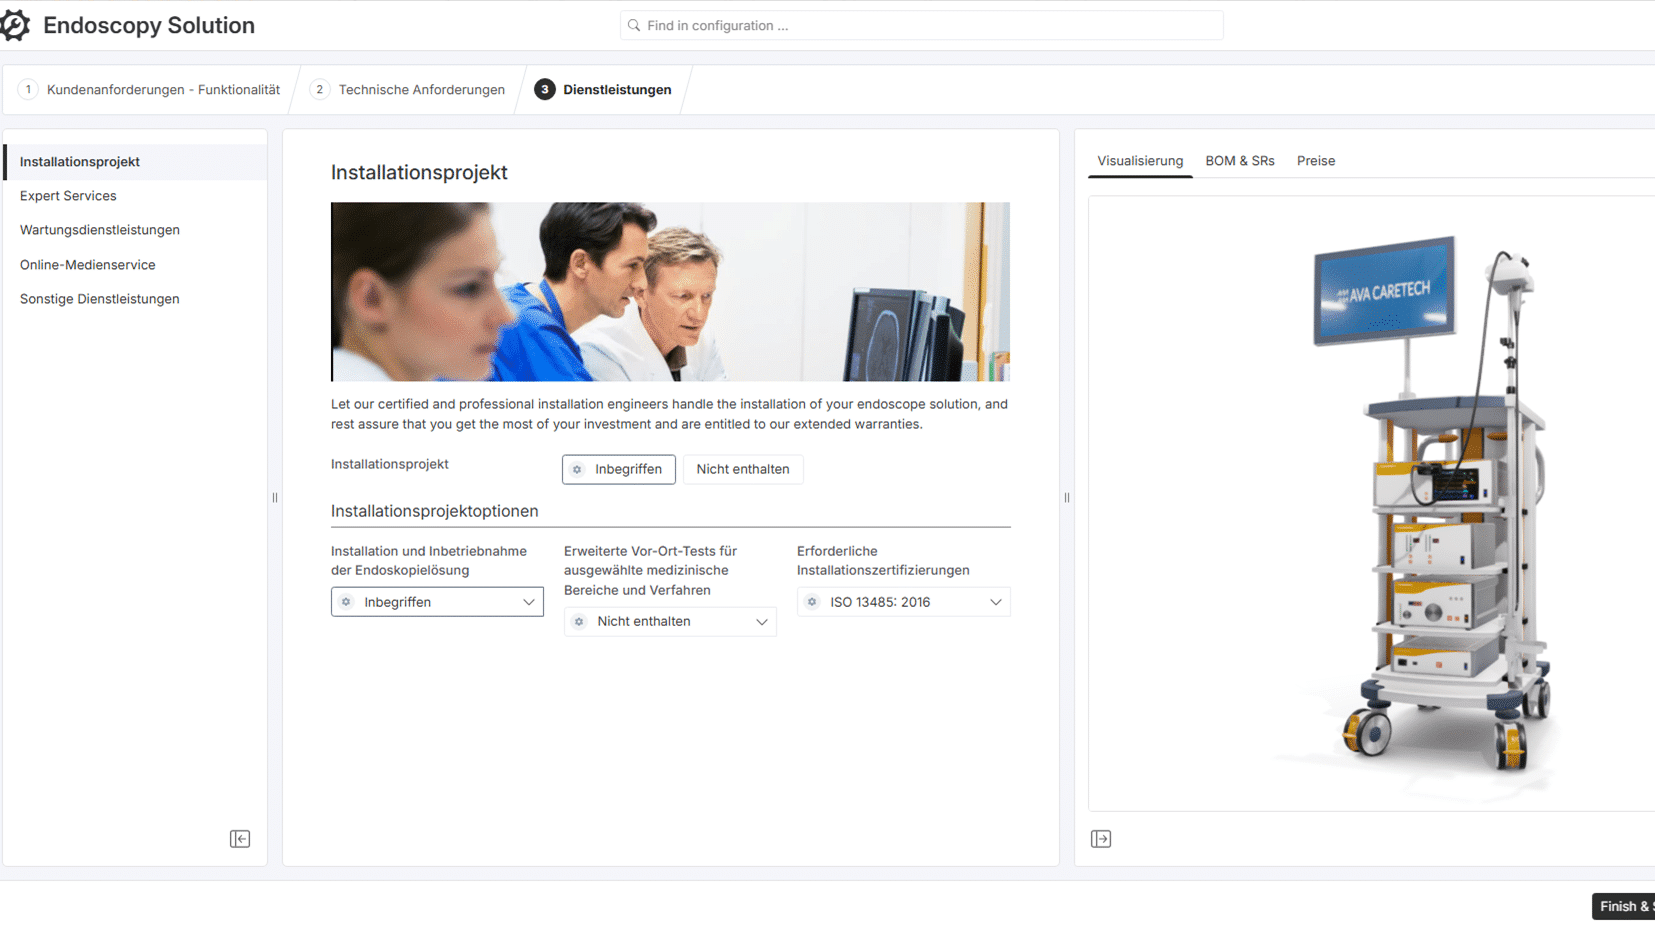The width and height of the screenshot is (1655, 931).
Task: Switch to the BOM & SRs tab
Action: [x=1239, y=161]
